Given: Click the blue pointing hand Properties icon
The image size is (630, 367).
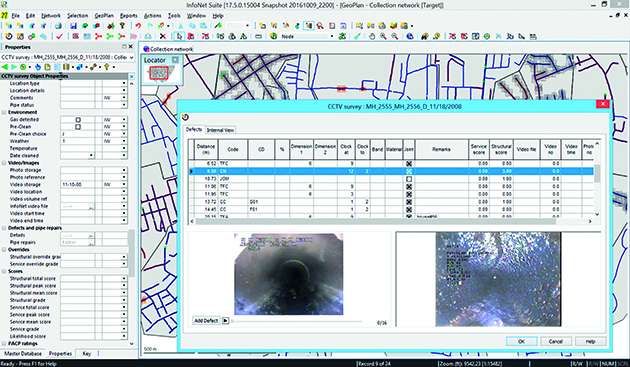Looking at the screenshot, I should point(38,67).
